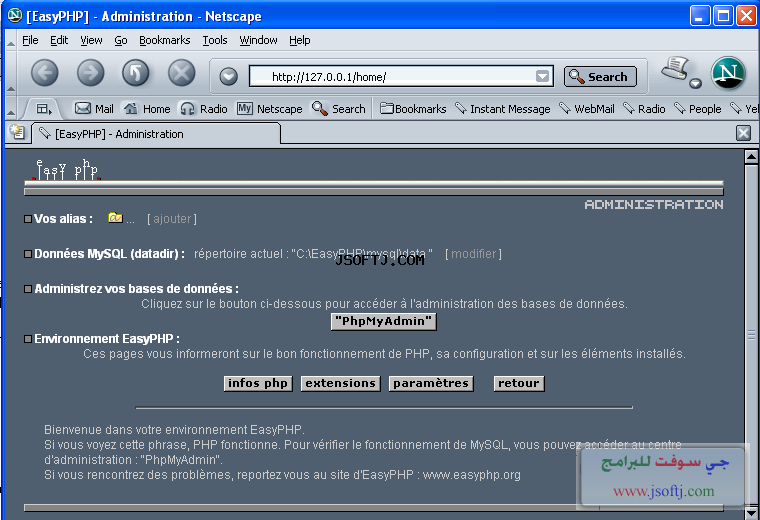Viewport: 760px width, 520px height.
Task: Open the Bookmarks menu
Action: [x=164, y=40]
